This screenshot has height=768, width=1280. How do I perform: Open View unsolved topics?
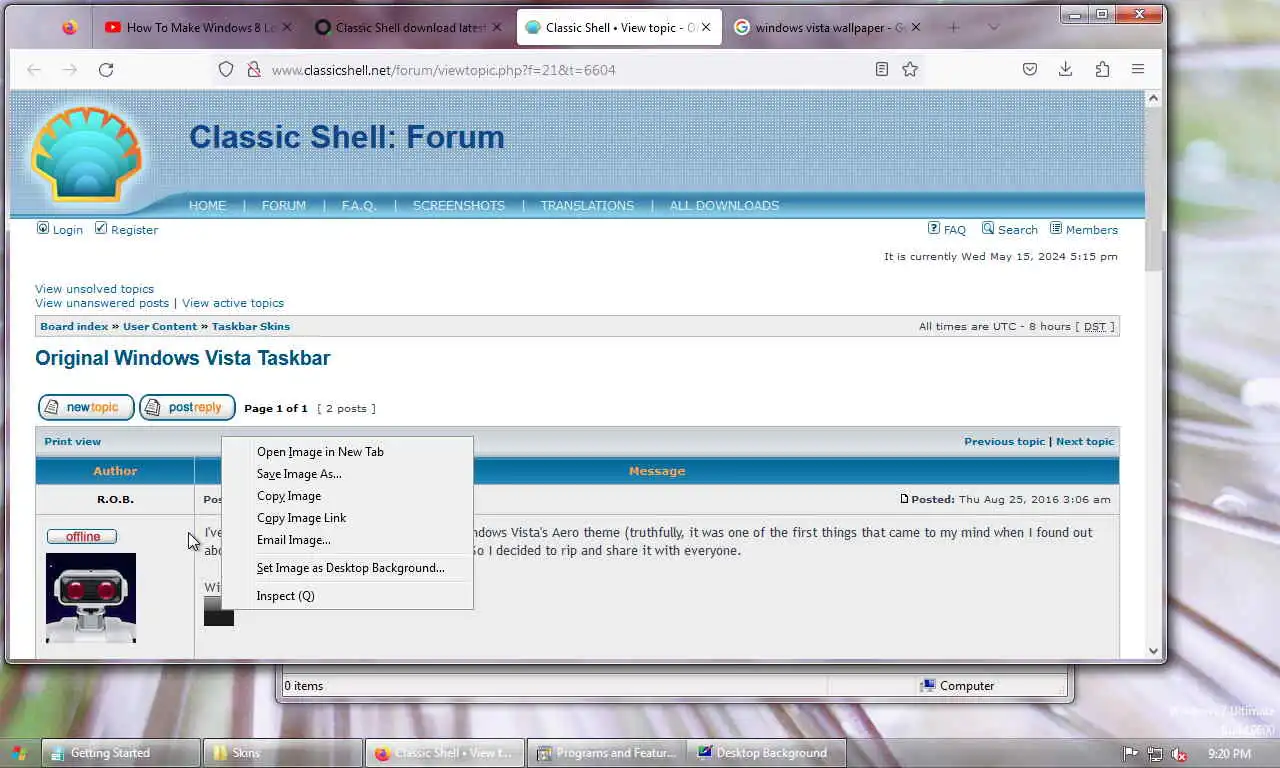click(x=94, y=289)
